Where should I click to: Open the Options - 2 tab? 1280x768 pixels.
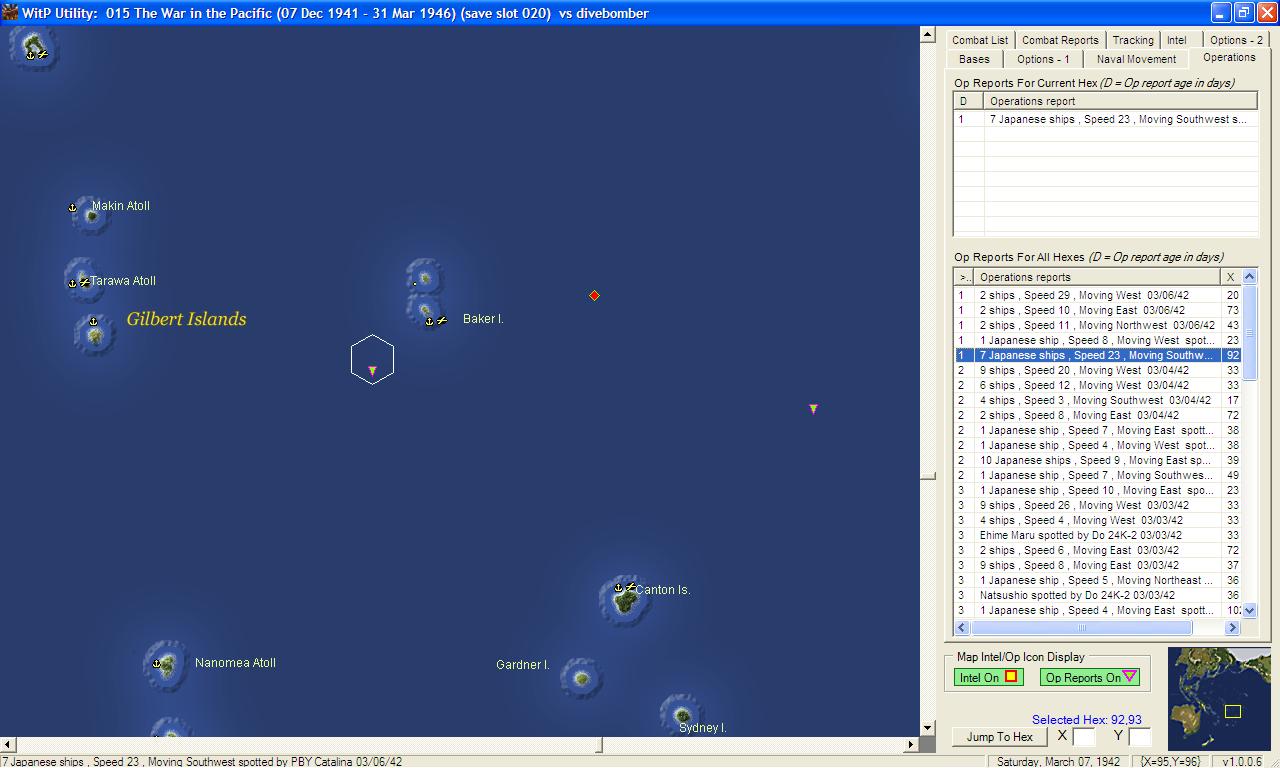1236,40
